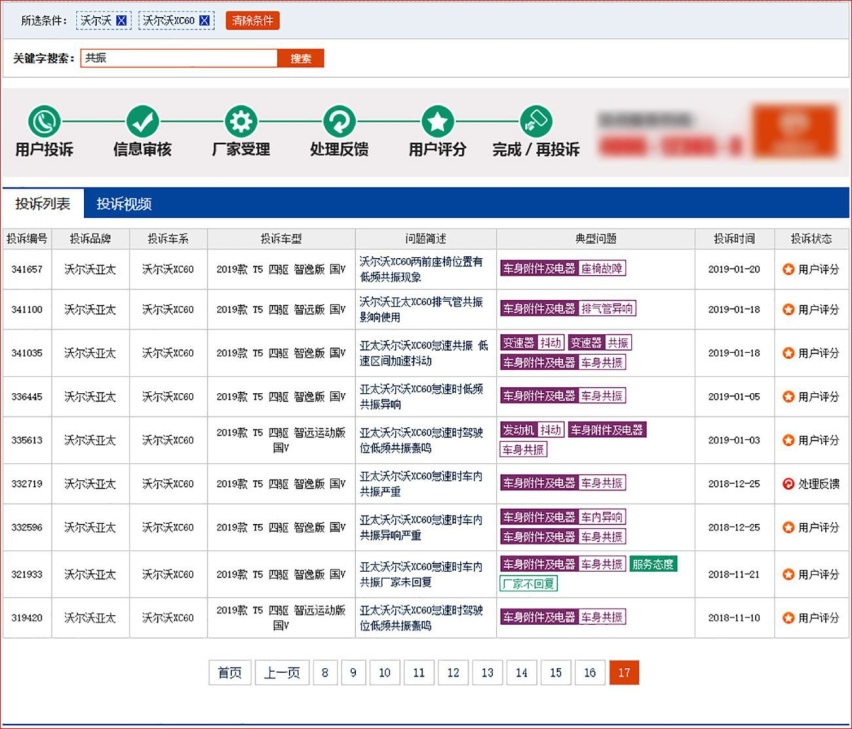Click the status star icon in row 319420
Screen dimensions: 852x729
tap(788, 618)
